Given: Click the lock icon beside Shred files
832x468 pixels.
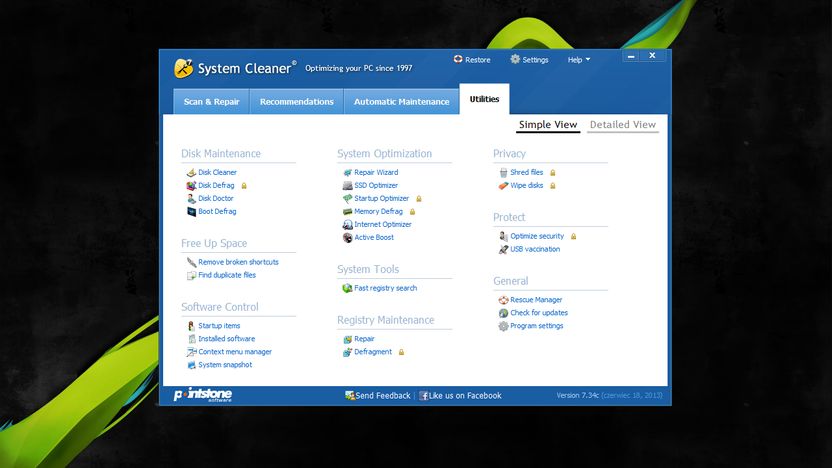Looking at the screenshot, I should [553, 172].
